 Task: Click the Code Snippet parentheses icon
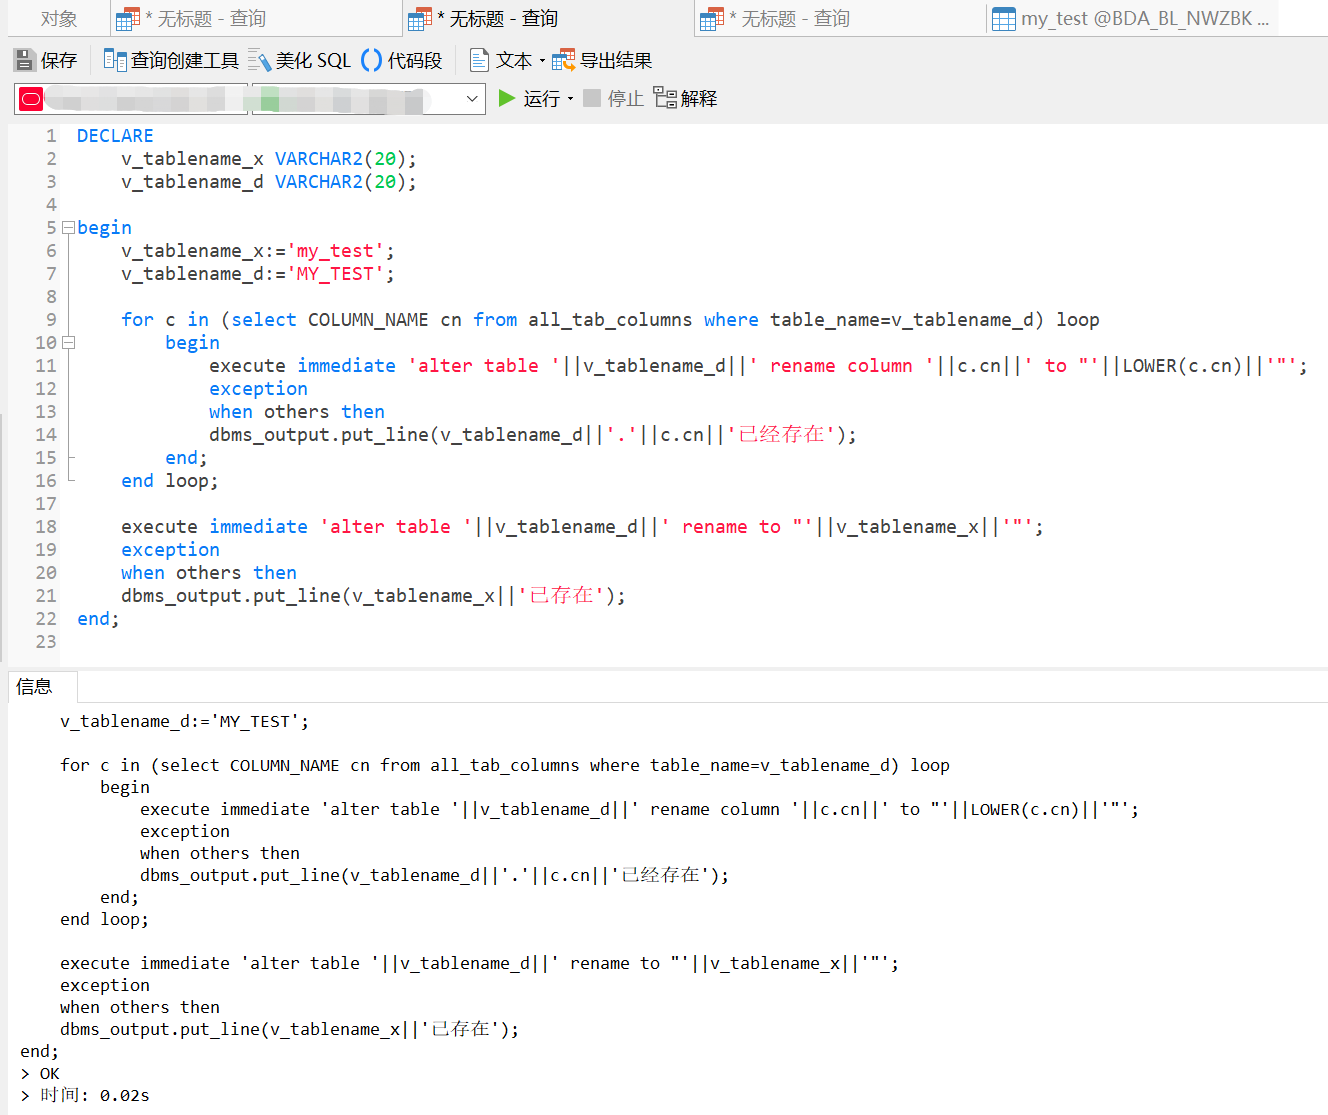(371, 61)
